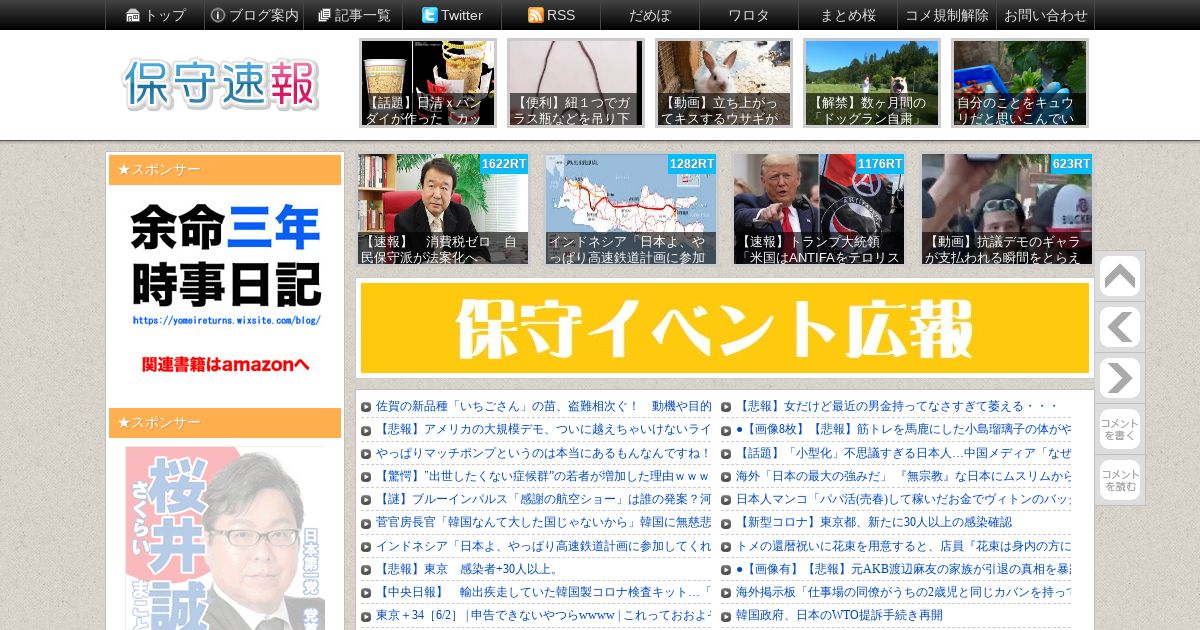Viewport: 1200px width, 630px height.
Task: Visit ワロタ in the top menu
Action: point(749,15)
